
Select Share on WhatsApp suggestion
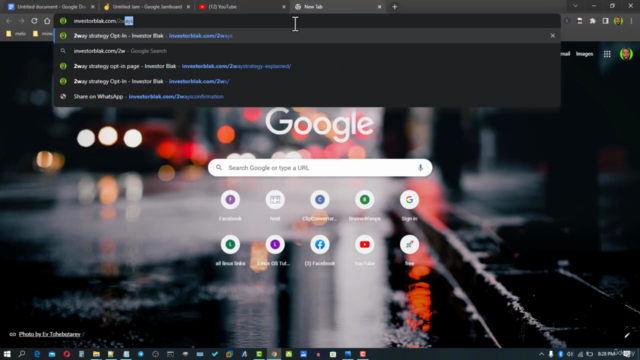tap(307, 96)
